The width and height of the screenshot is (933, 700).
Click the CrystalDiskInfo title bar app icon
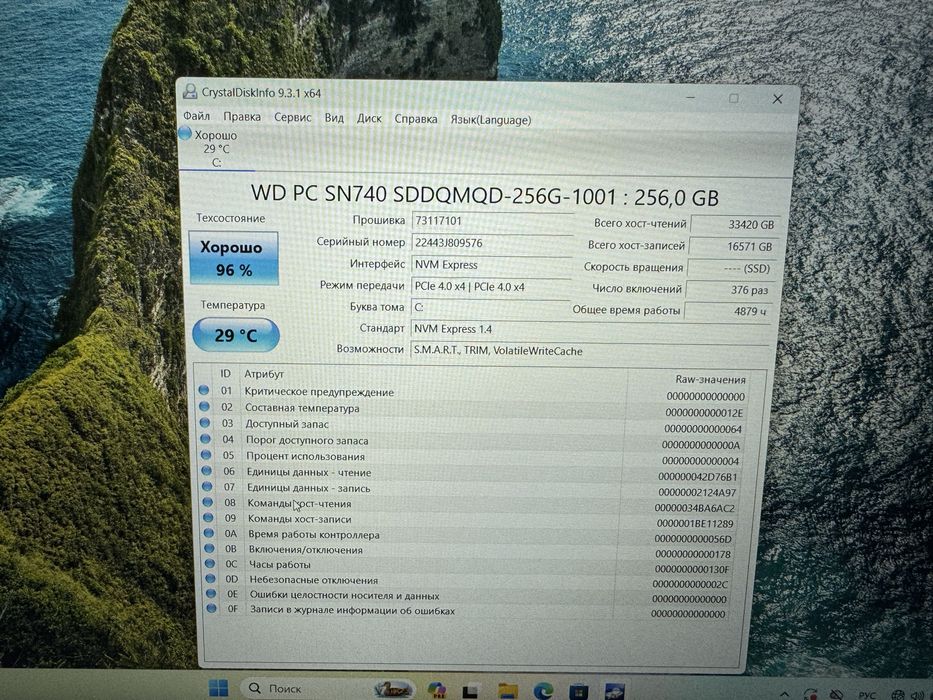[x=190, y=92]
